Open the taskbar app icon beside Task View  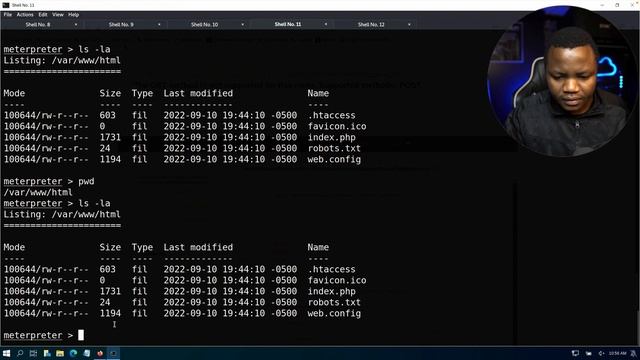tap(47, 353)
